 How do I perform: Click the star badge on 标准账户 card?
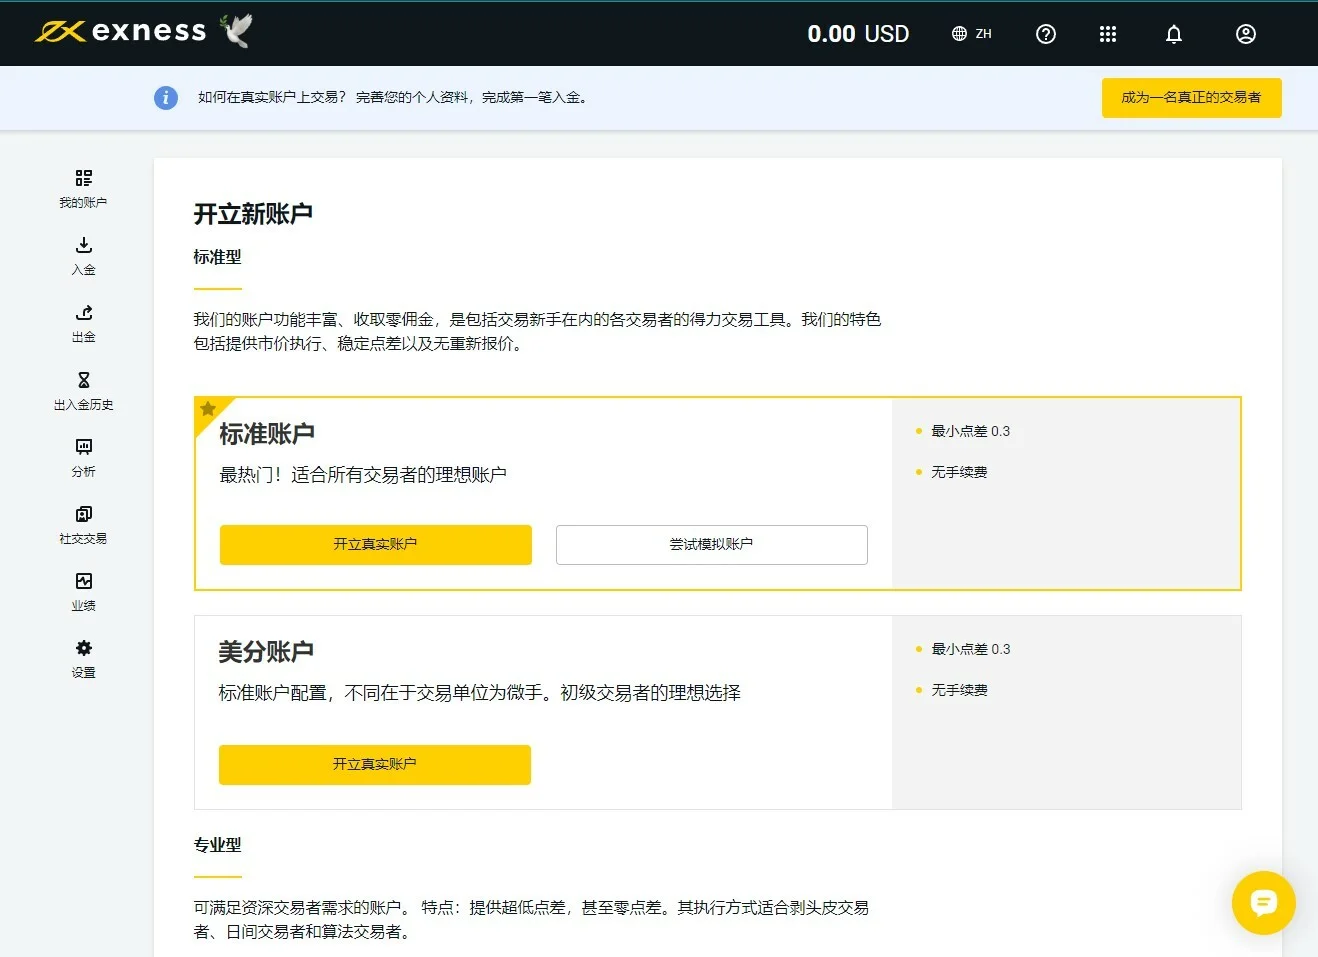pos(208,409)
